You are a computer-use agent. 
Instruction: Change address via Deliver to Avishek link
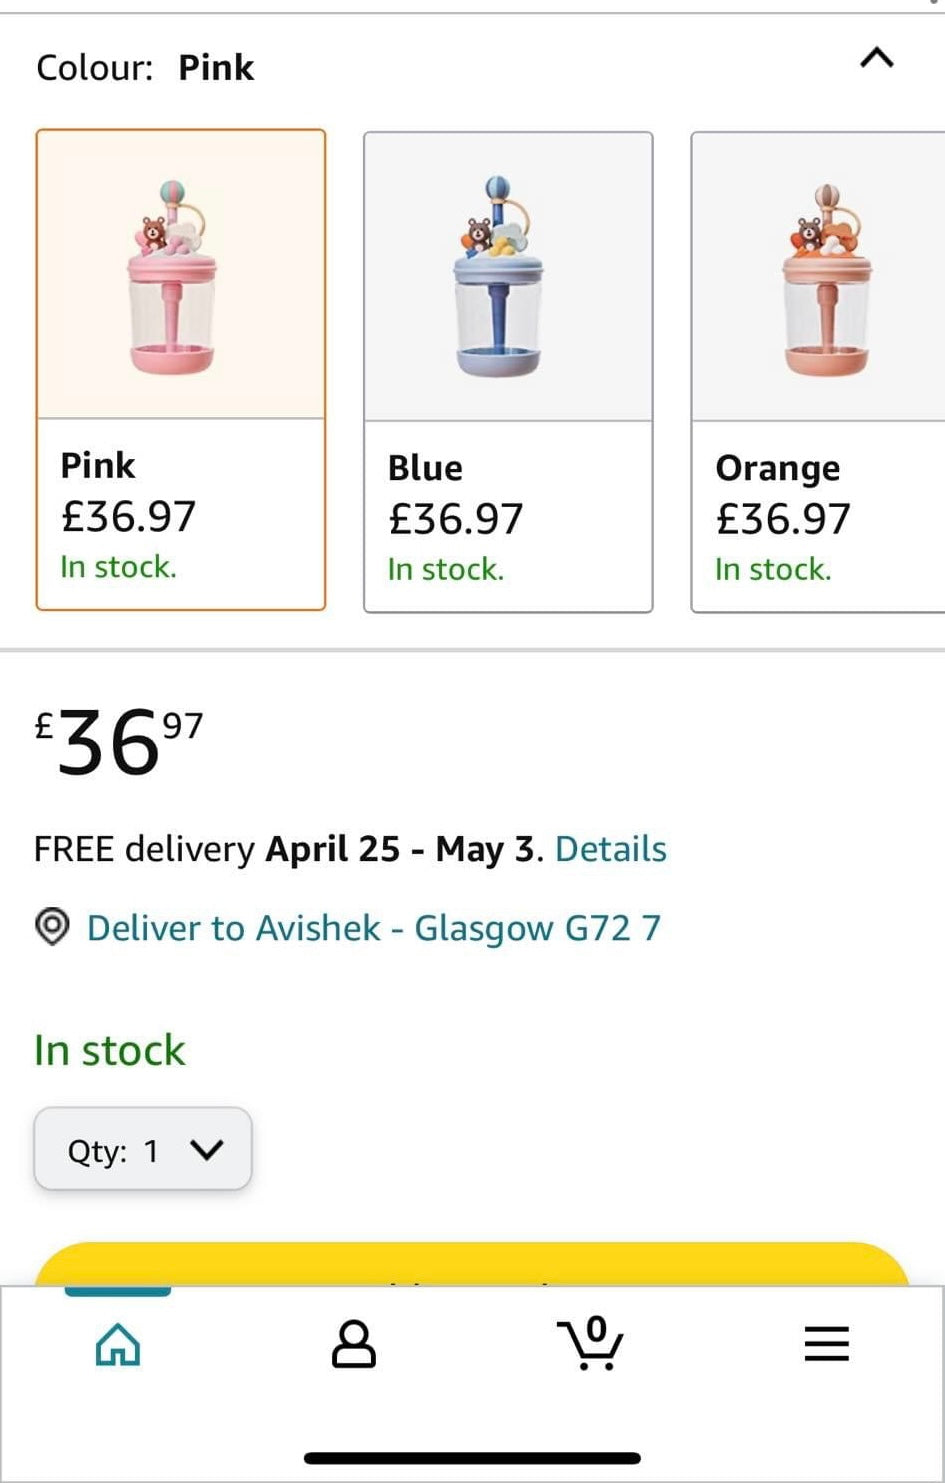coord(373,928)
